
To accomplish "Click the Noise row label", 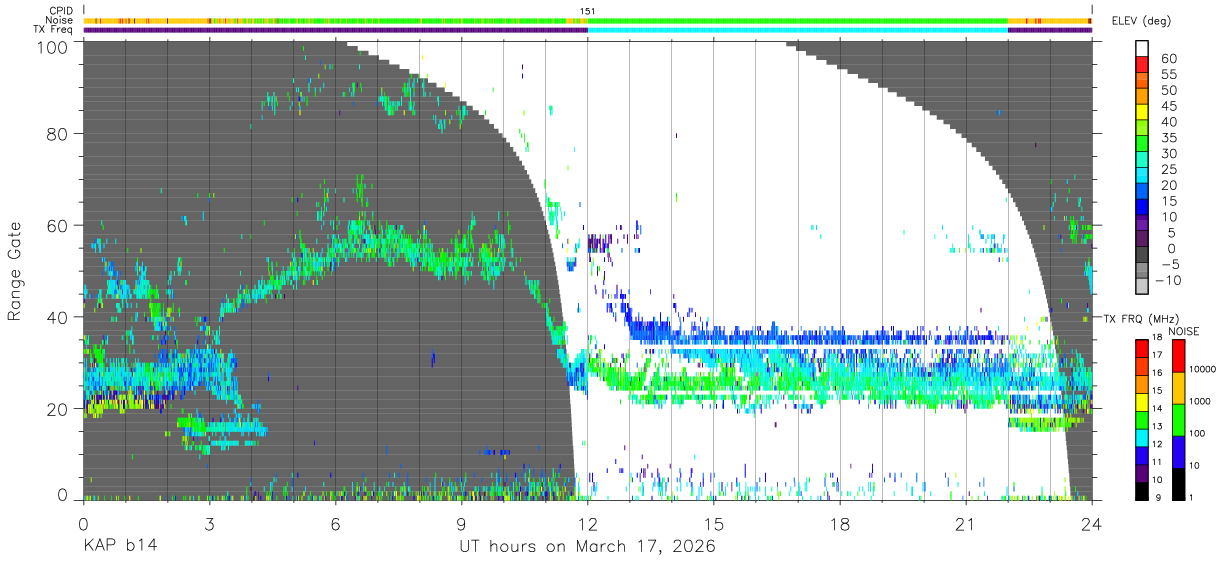I will point(59,20).
